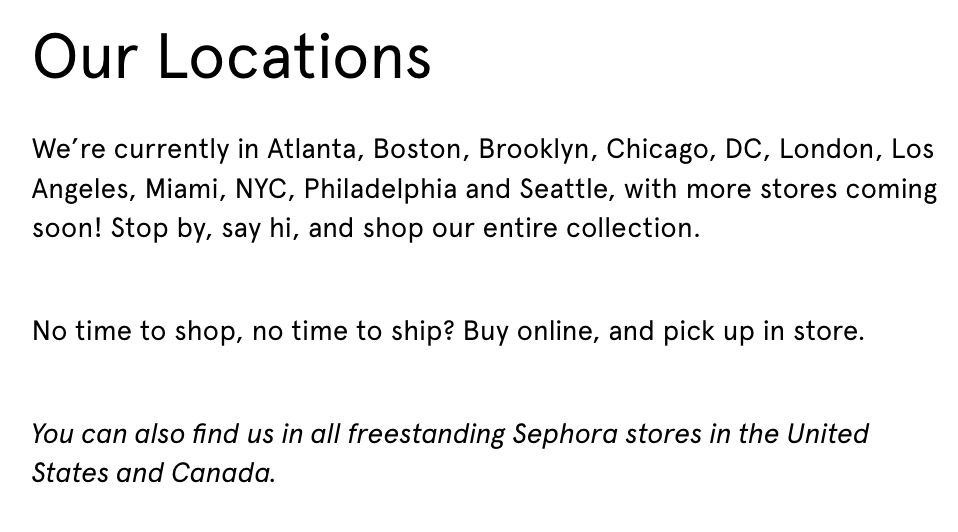
Task: Click the word "Angeles" in the list
Action: (82, 189)
